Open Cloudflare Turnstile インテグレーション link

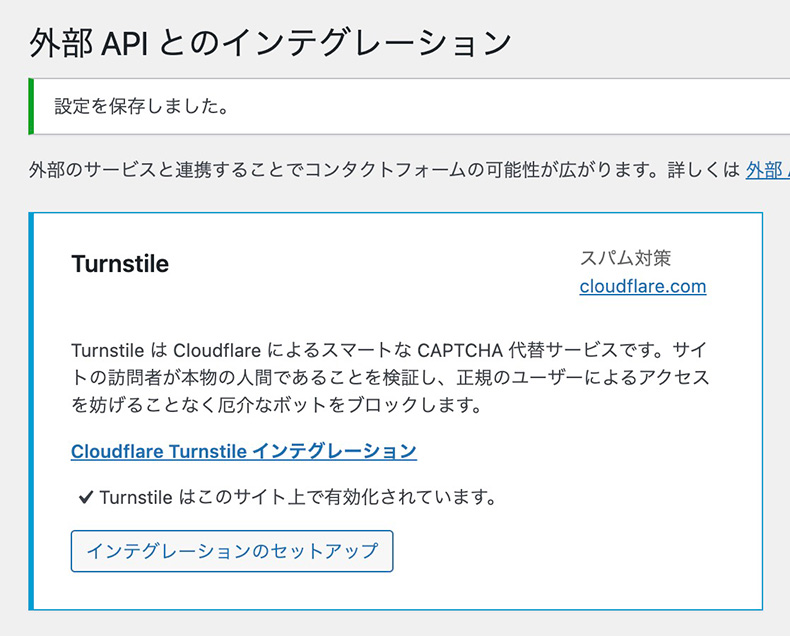[x=244, y=451]
